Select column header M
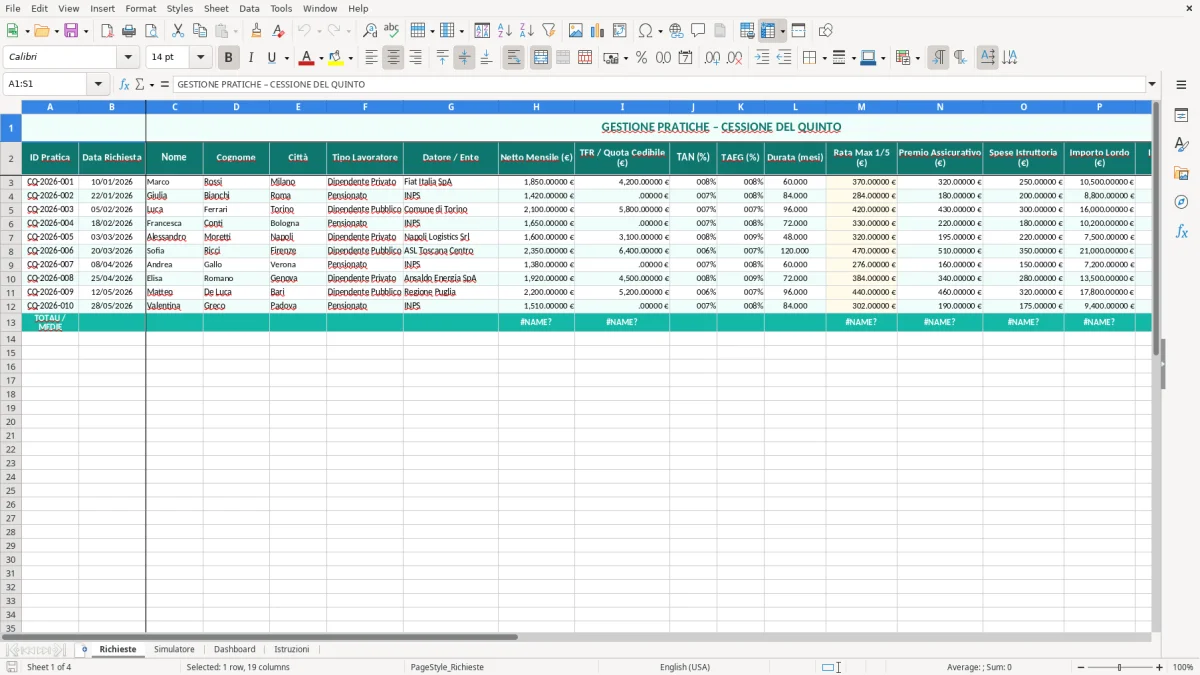 click(861, 107)
